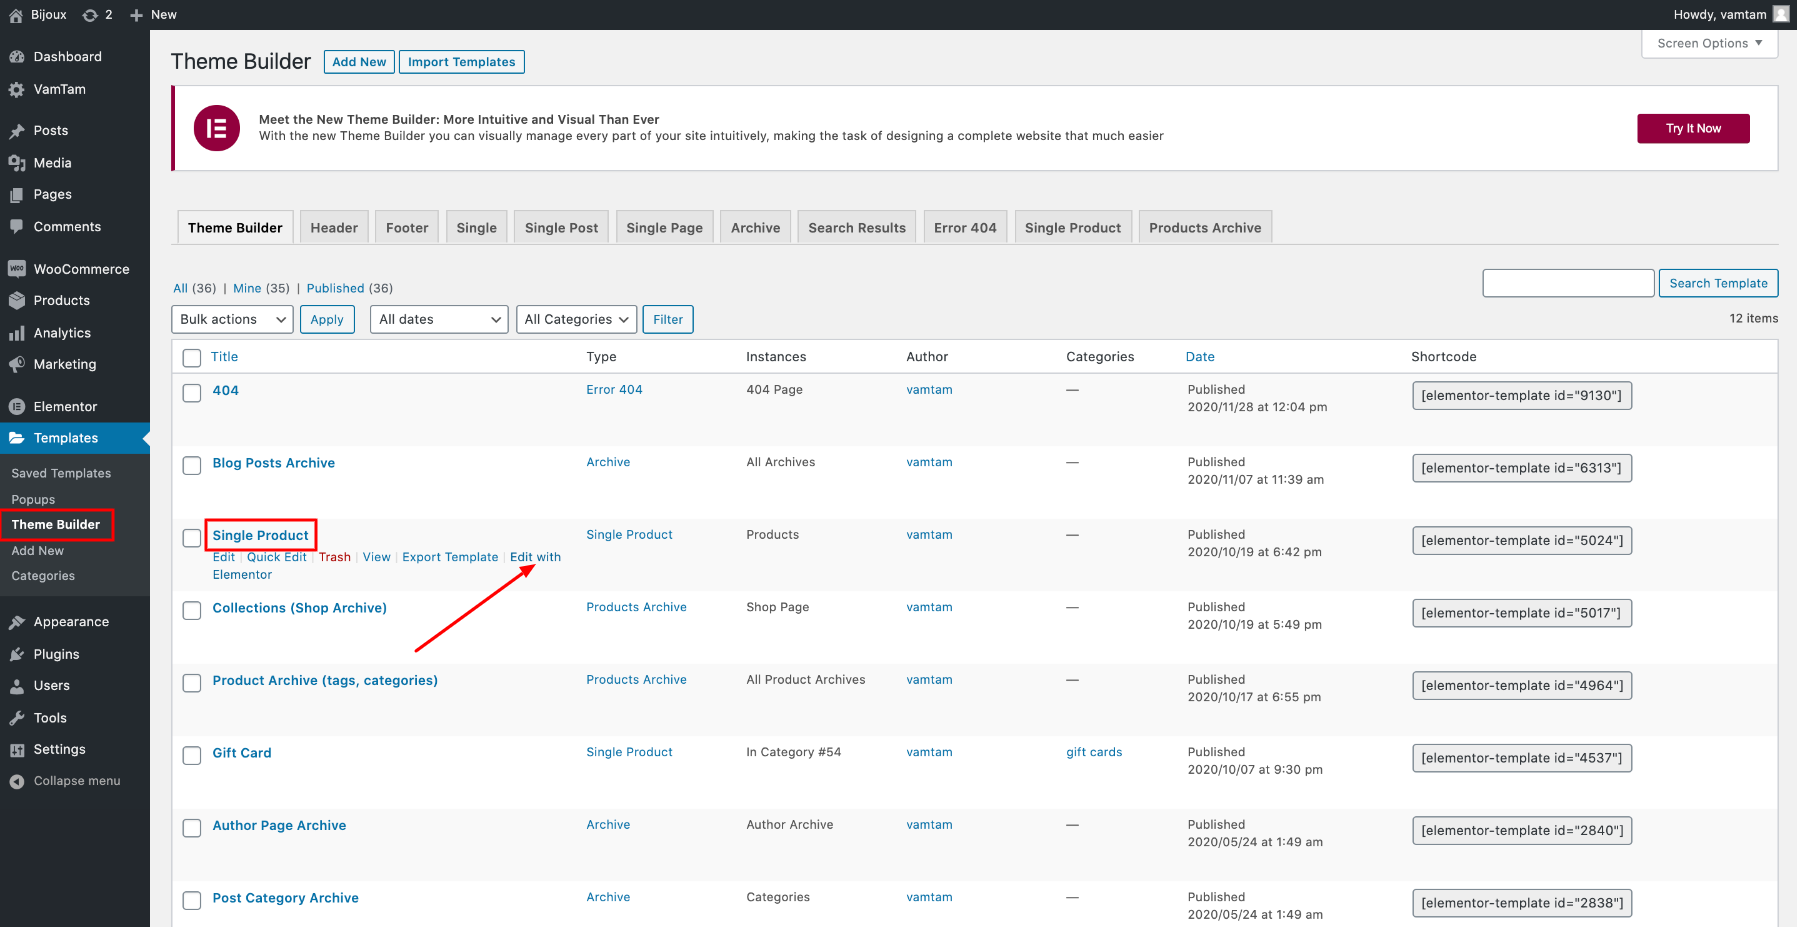The height and width of the screenshot is (927, 1797).
Task: Click the Search Template button
Action: [x=1718, y=283]
